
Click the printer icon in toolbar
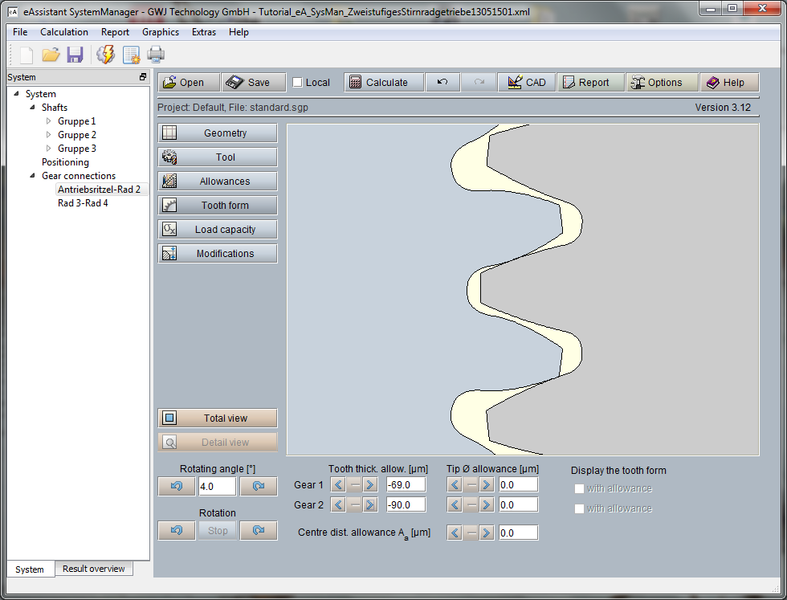(156, 55)
